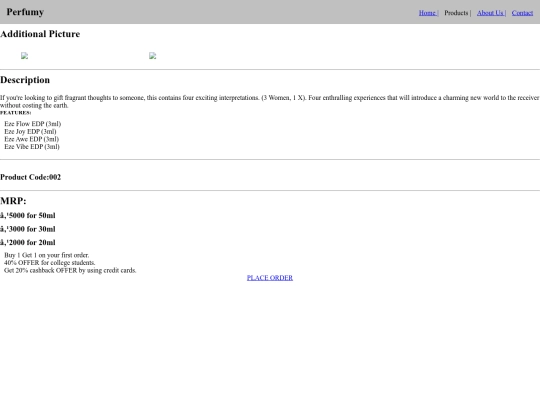The width and height of the screenshot is (540, 405).
Task: Open the Contact page link
Action: [x=522, y=13]
